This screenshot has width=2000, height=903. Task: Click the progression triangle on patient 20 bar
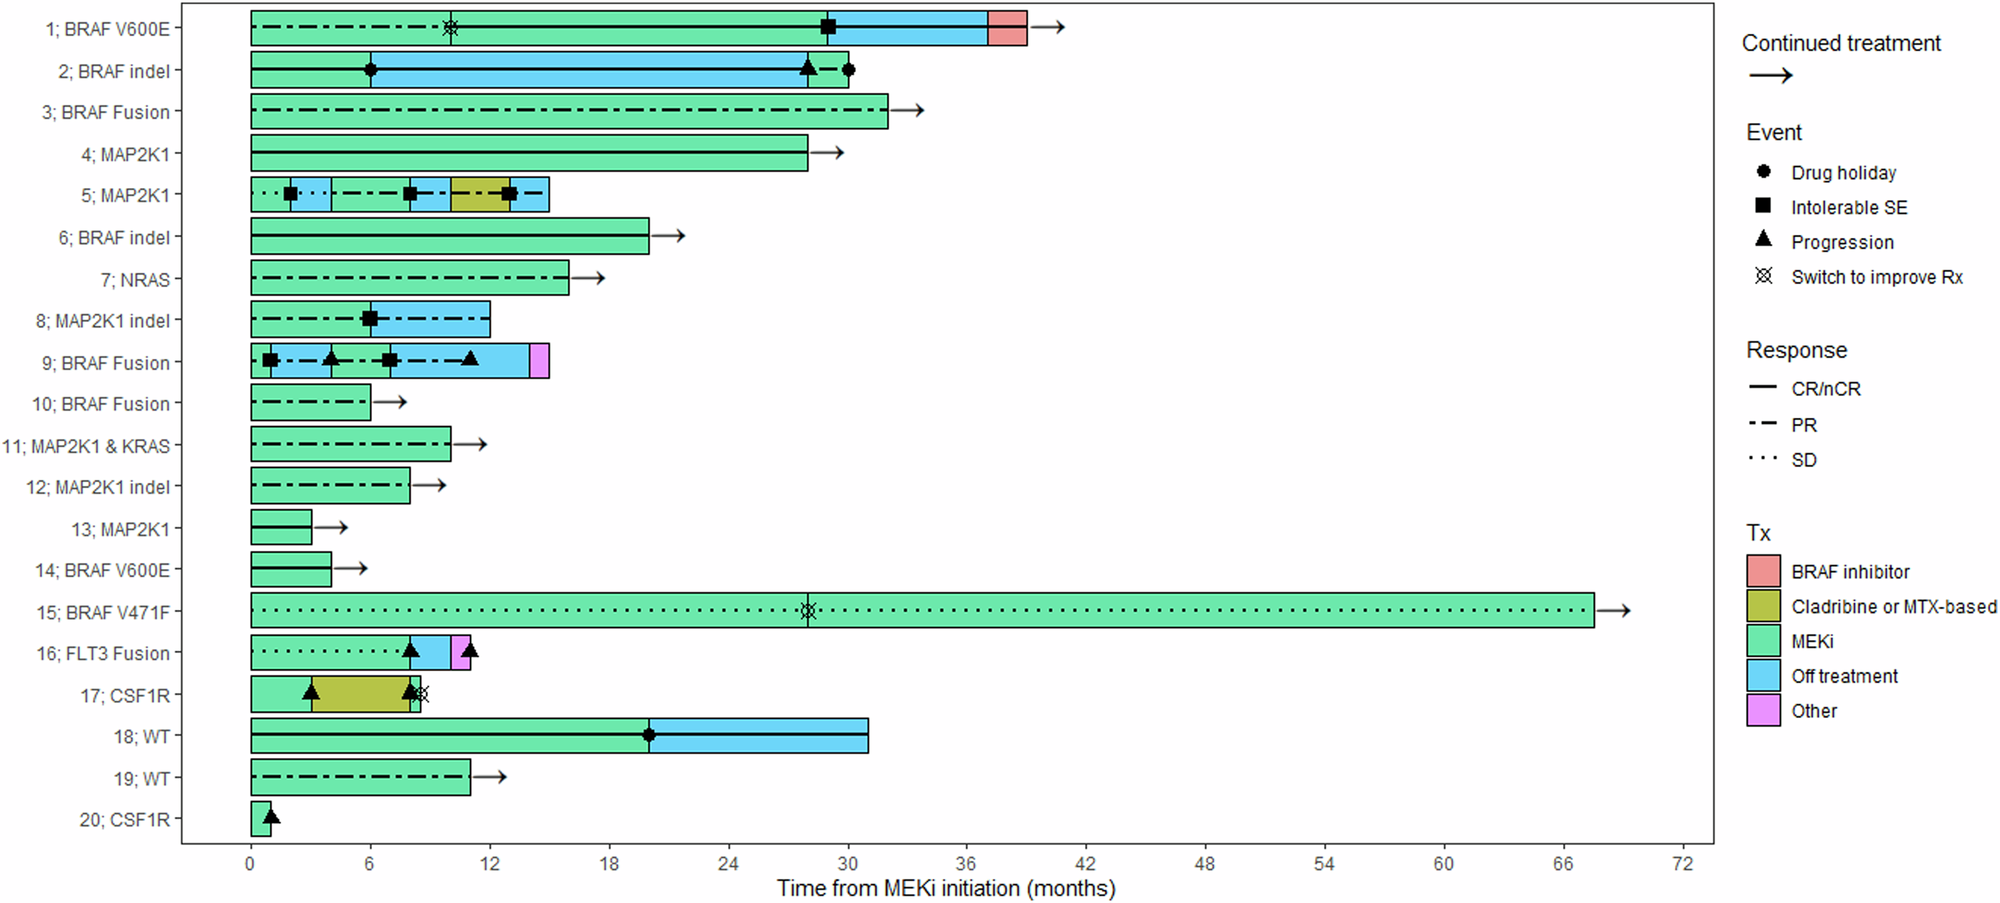click(x=271, y=817)
